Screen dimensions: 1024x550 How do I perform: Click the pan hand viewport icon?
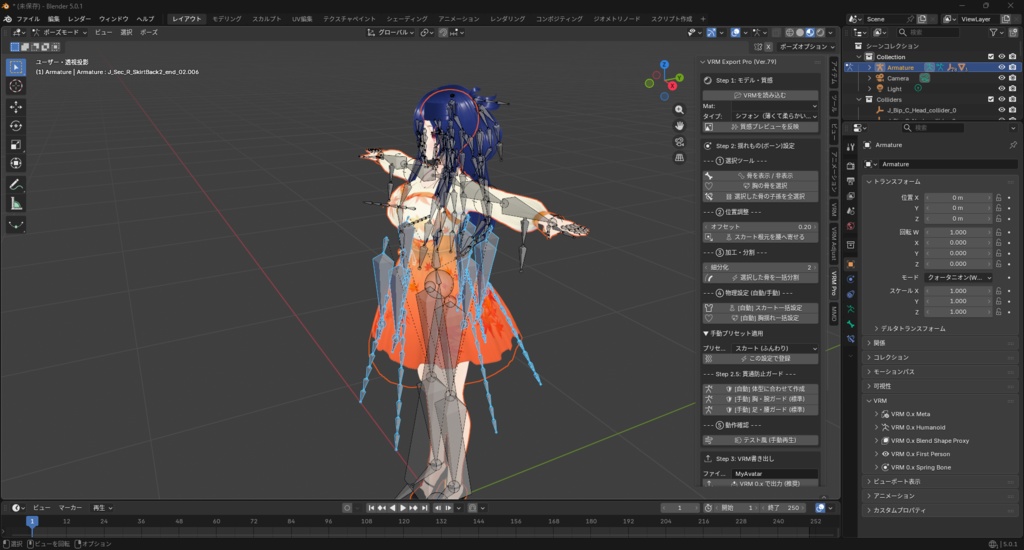point(679,125)
